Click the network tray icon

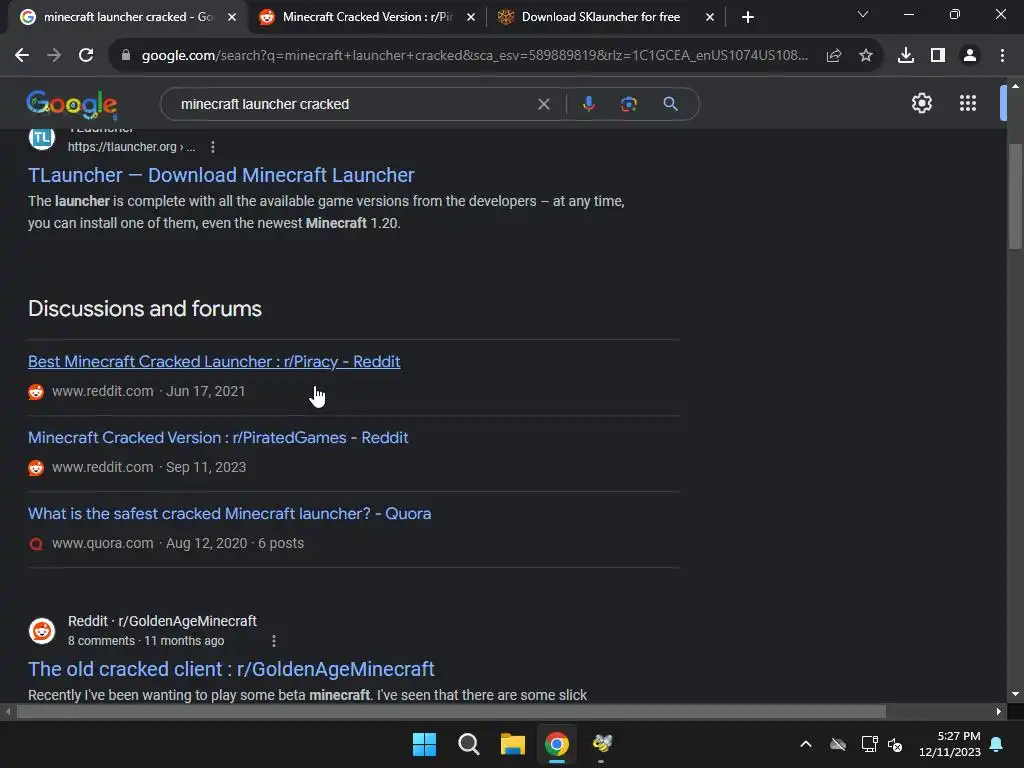pyautogui.click(x=869, y=744)
